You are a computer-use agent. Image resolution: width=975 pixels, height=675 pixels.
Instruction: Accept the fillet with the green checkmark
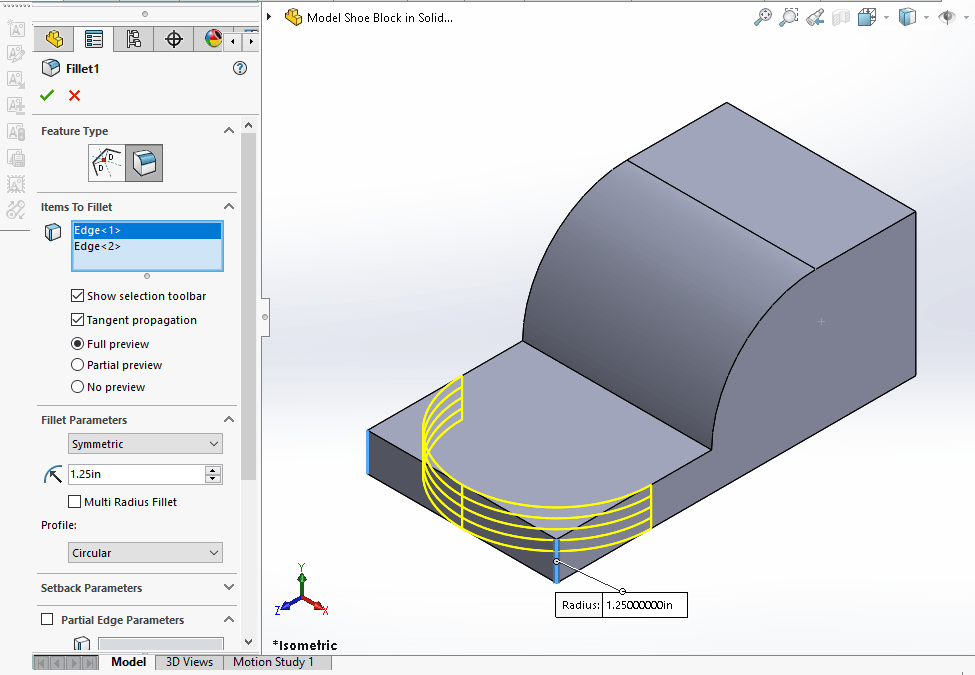click(46, 96)
